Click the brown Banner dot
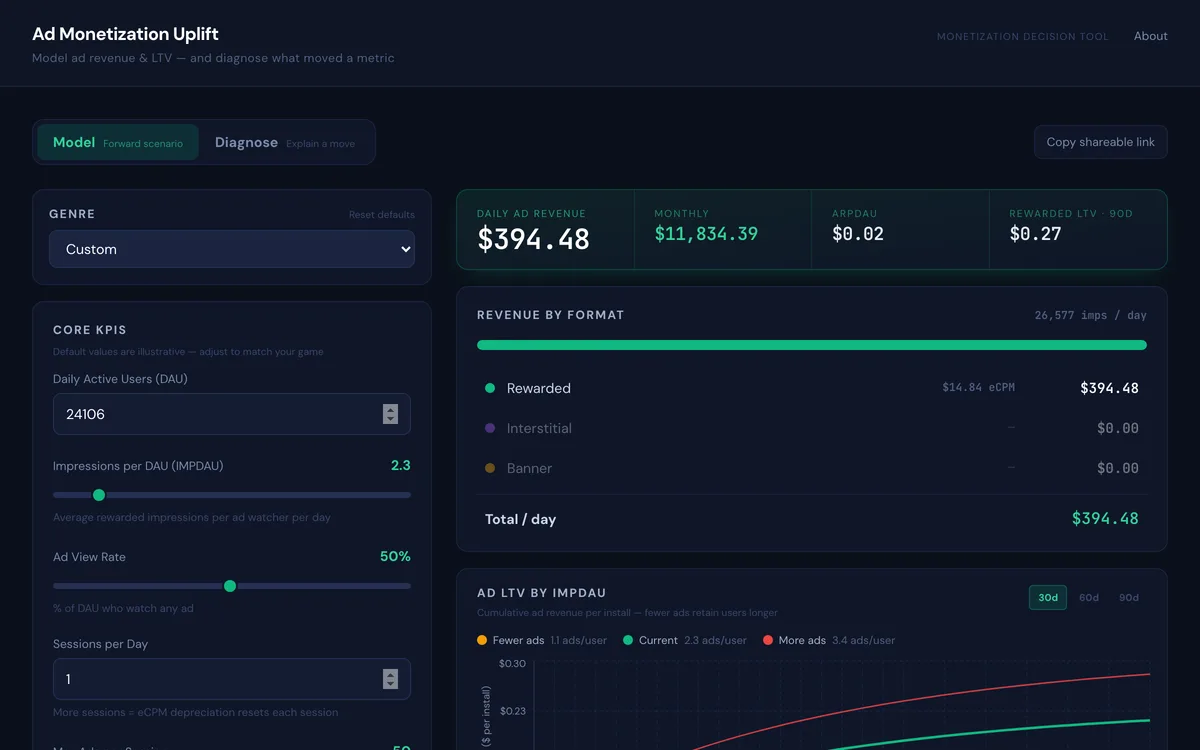 coord(490,468)
